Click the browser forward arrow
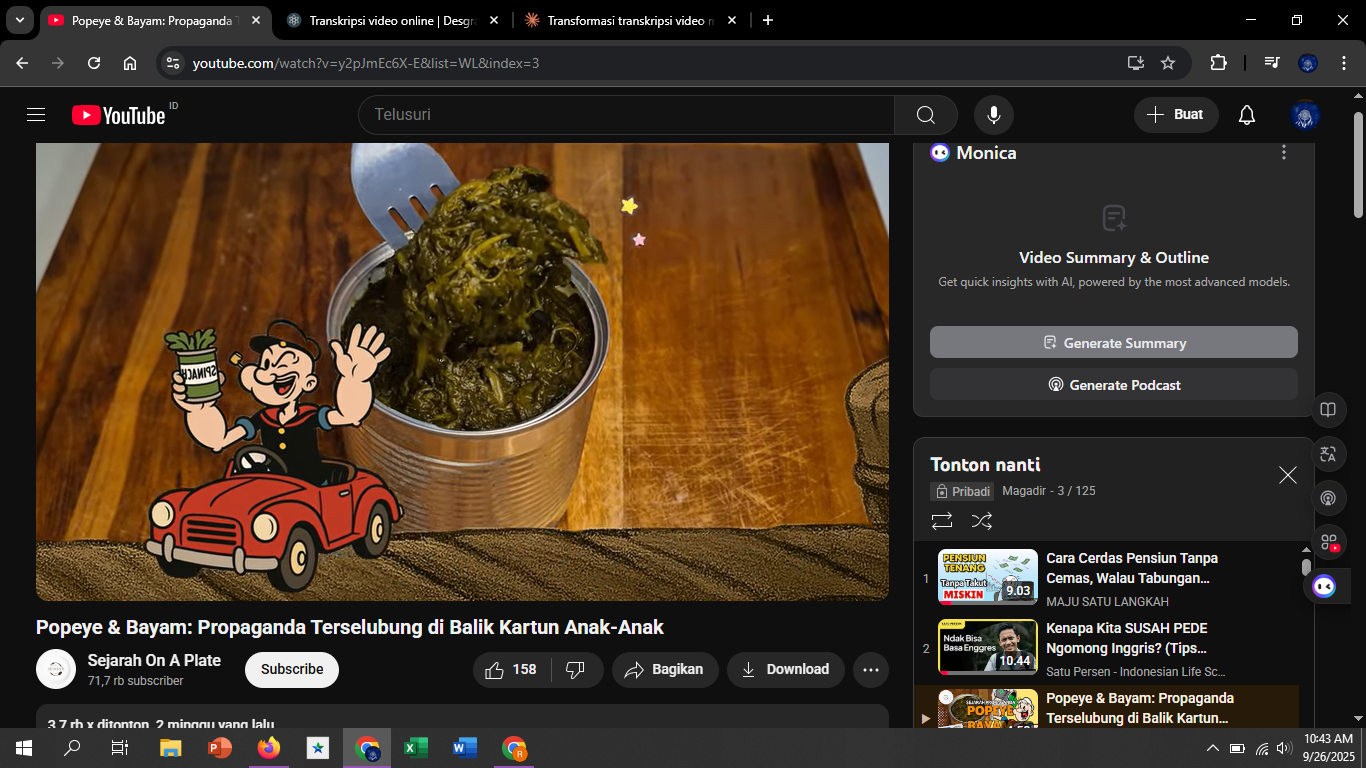Image resolution: width=1366 pixels, height=768 pixels. click(58, 63)
